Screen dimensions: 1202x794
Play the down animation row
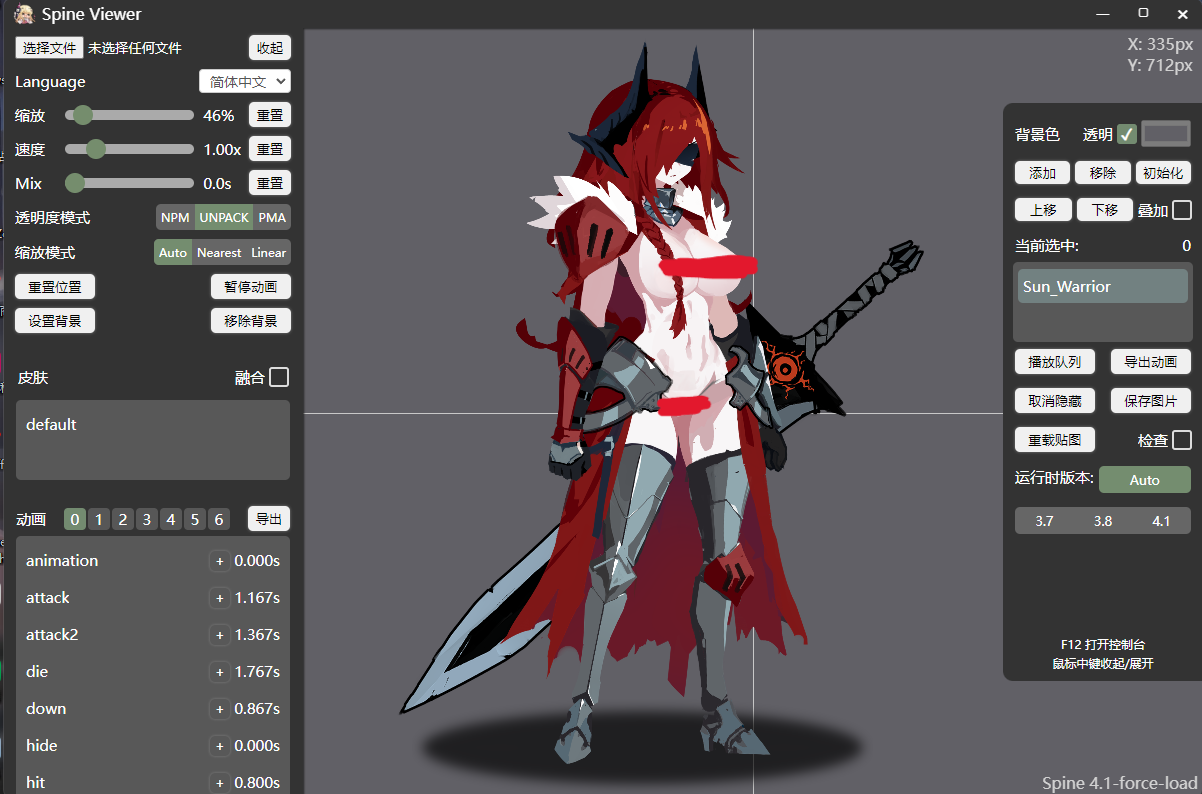[x=153, y=709]
